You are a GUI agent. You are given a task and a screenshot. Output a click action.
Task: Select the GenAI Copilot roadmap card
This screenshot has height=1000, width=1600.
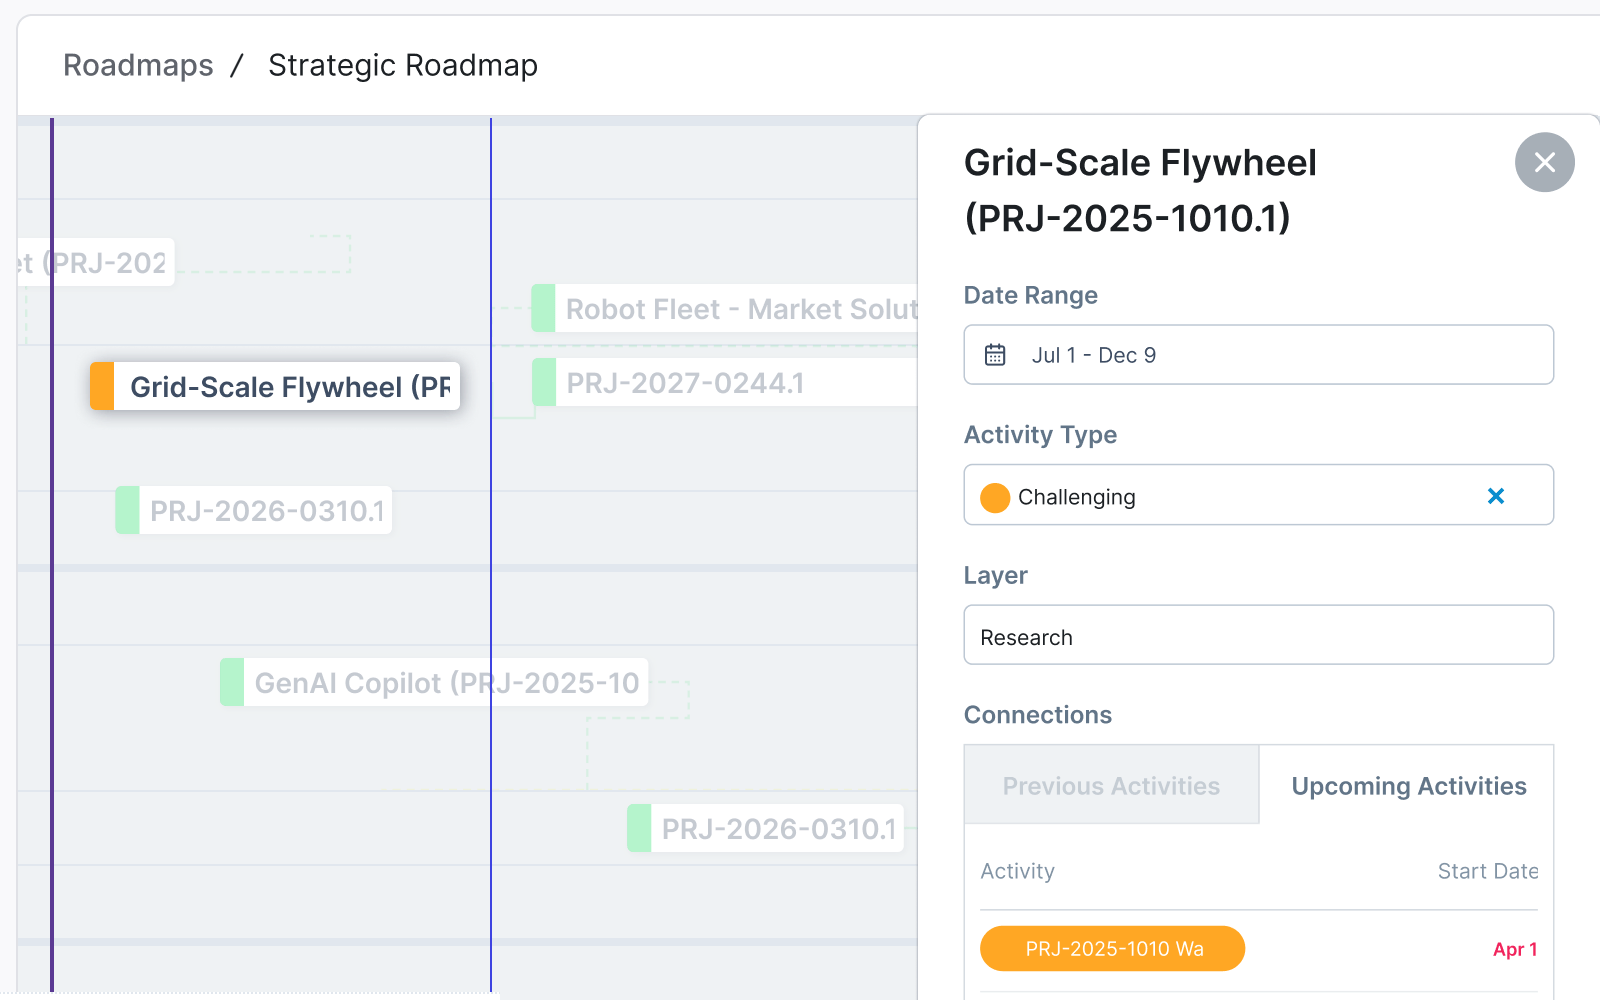click(434, 682)
